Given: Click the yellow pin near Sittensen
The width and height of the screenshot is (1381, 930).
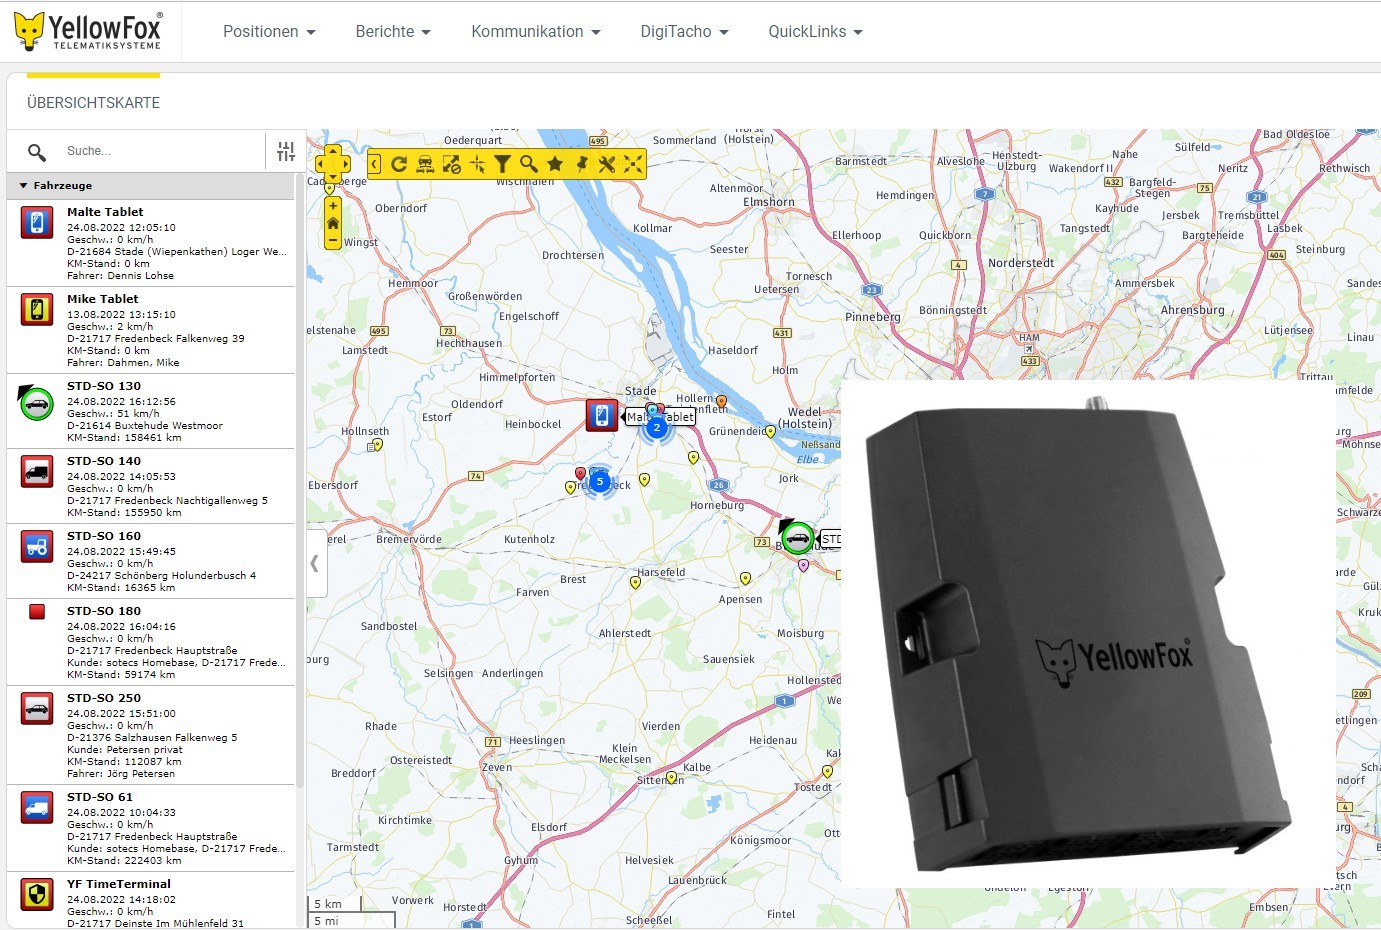Looking at the screenshot, I should click(x=671, y=777).
